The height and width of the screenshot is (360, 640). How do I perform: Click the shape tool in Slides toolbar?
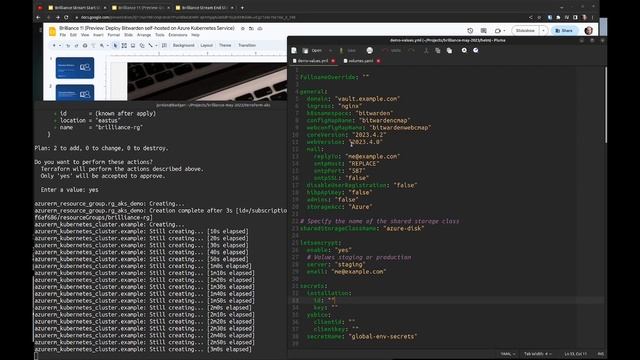pos(142,45)
